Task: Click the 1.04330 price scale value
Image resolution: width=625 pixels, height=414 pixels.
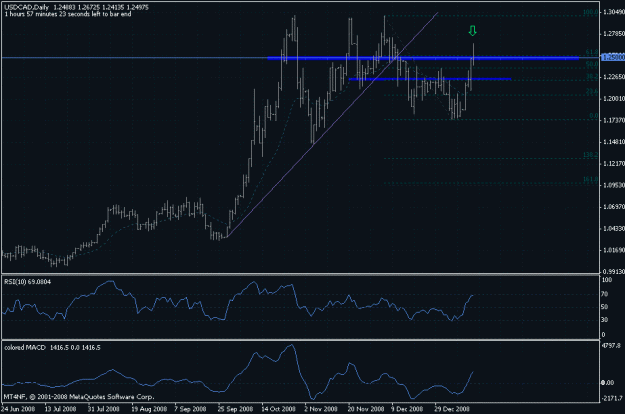Action: (614, 228)
